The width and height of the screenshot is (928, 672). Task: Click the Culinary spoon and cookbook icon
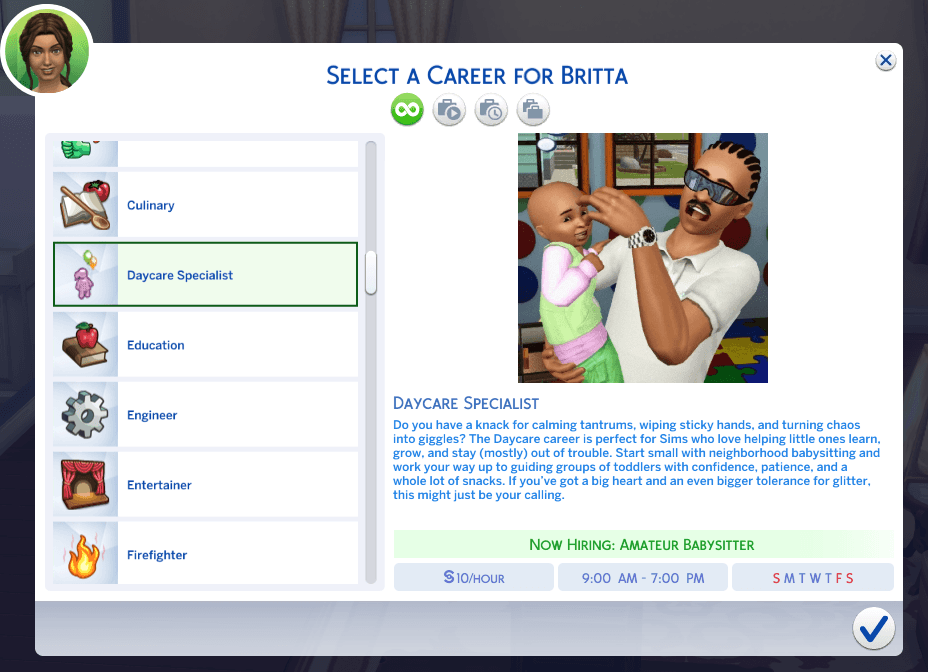pyautogui.click(x=85, y=205)
